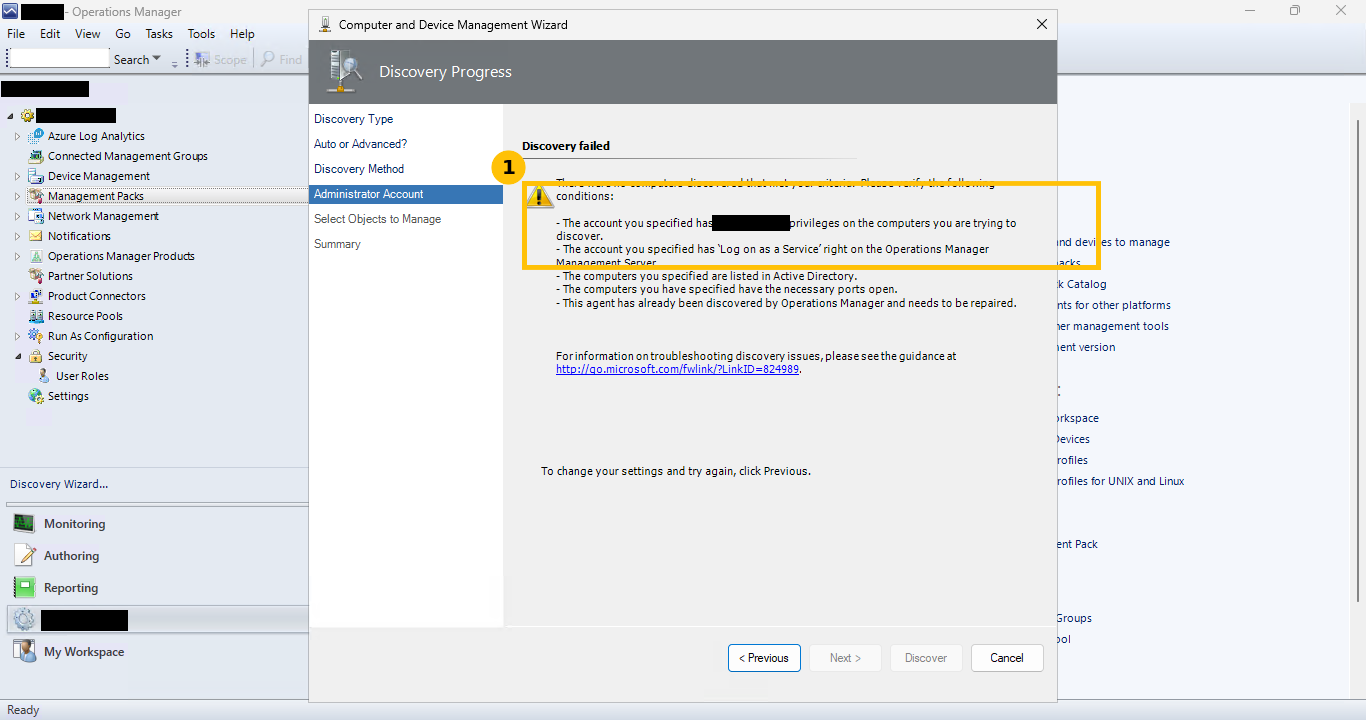Image resolution: width=1366 pixels, height=720 pixels.
Task: Click the Product Connectors icon
Action: tap(37, 296)
